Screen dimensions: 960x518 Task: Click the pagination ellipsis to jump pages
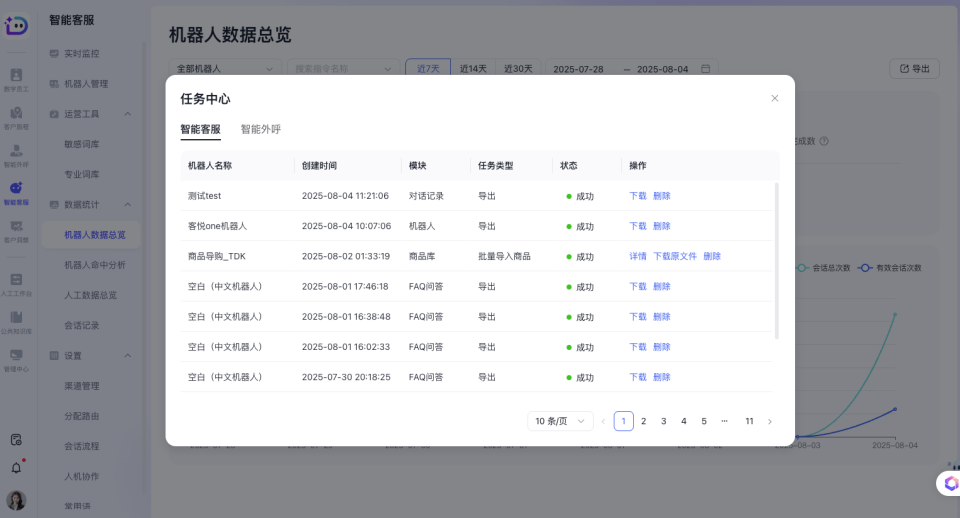point(724,421)
